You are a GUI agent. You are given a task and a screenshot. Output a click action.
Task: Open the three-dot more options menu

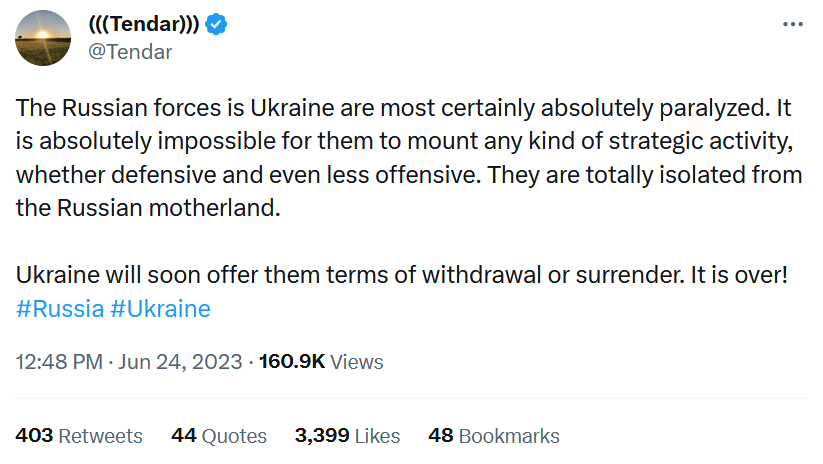coord(792,24)
